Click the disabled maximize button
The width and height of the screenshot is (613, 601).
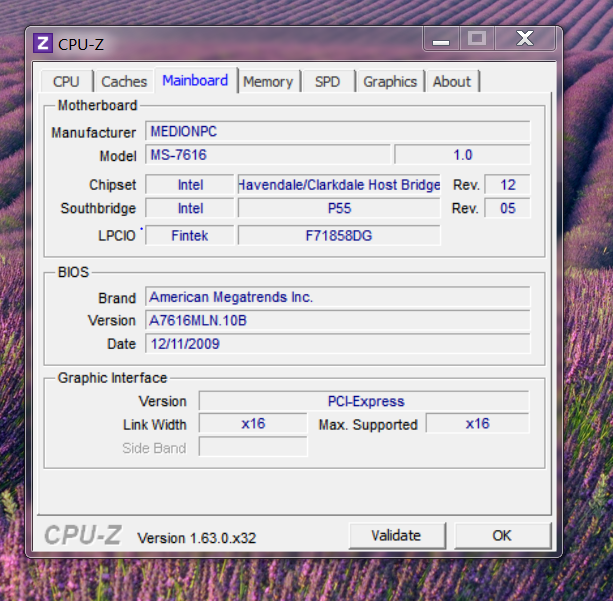tap(477, 38)
